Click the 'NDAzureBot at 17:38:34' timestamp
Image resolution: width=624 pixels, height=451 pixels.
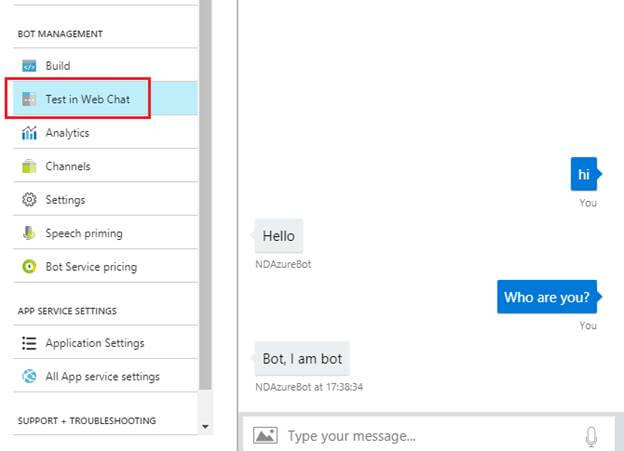point(309,387)
